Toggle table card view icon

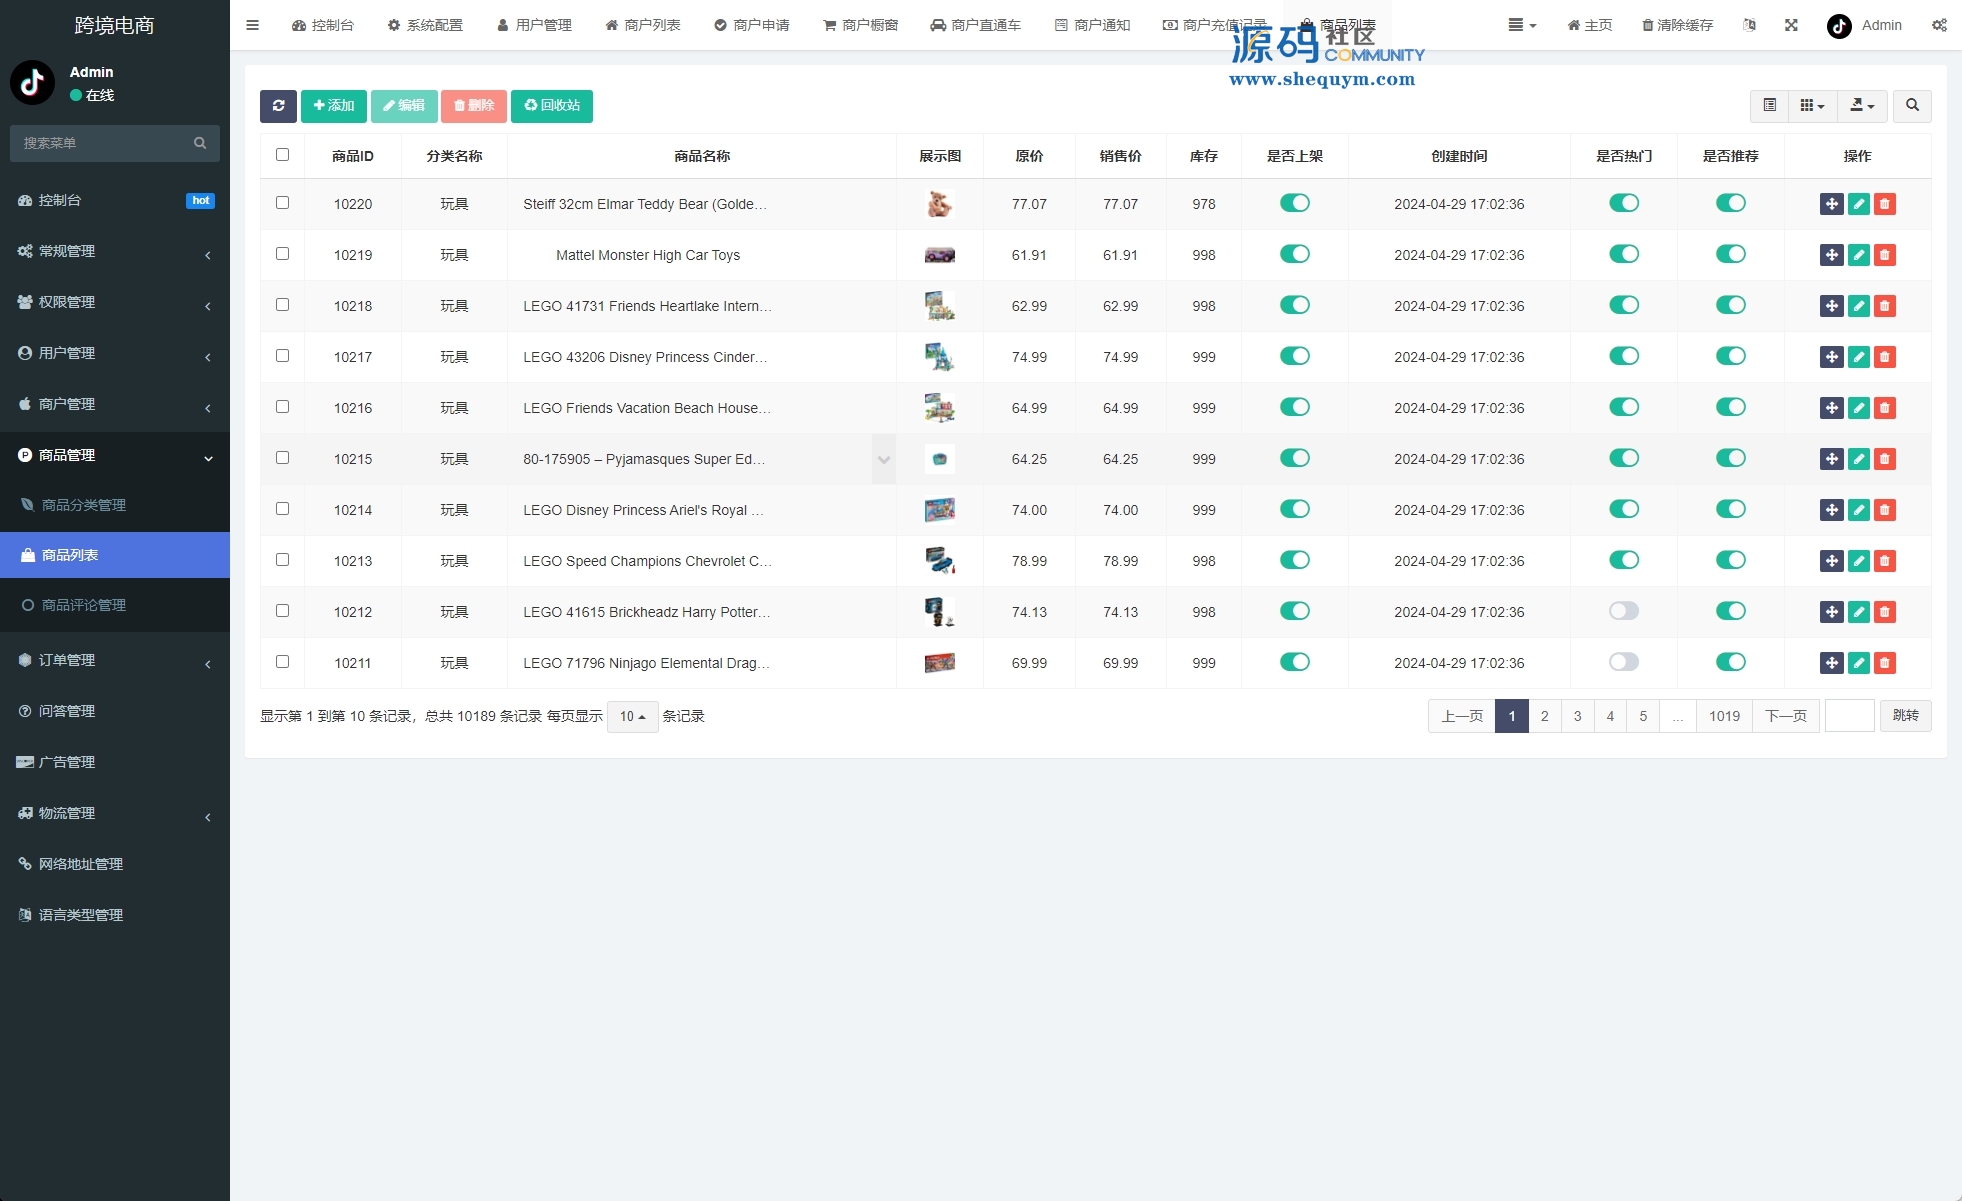tap(1769, 106)
